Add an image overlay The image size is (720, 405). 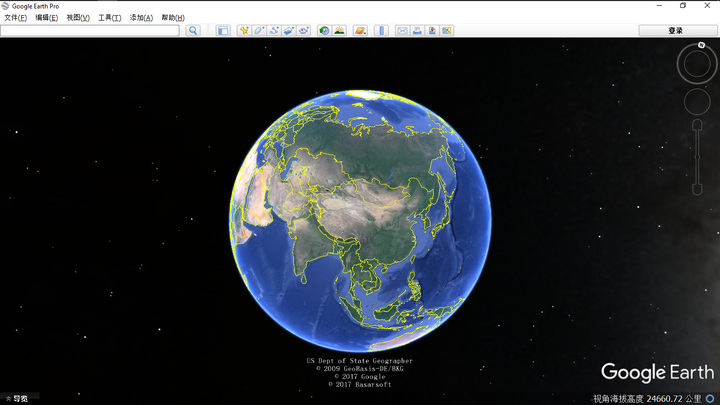[x=288, y=30]
